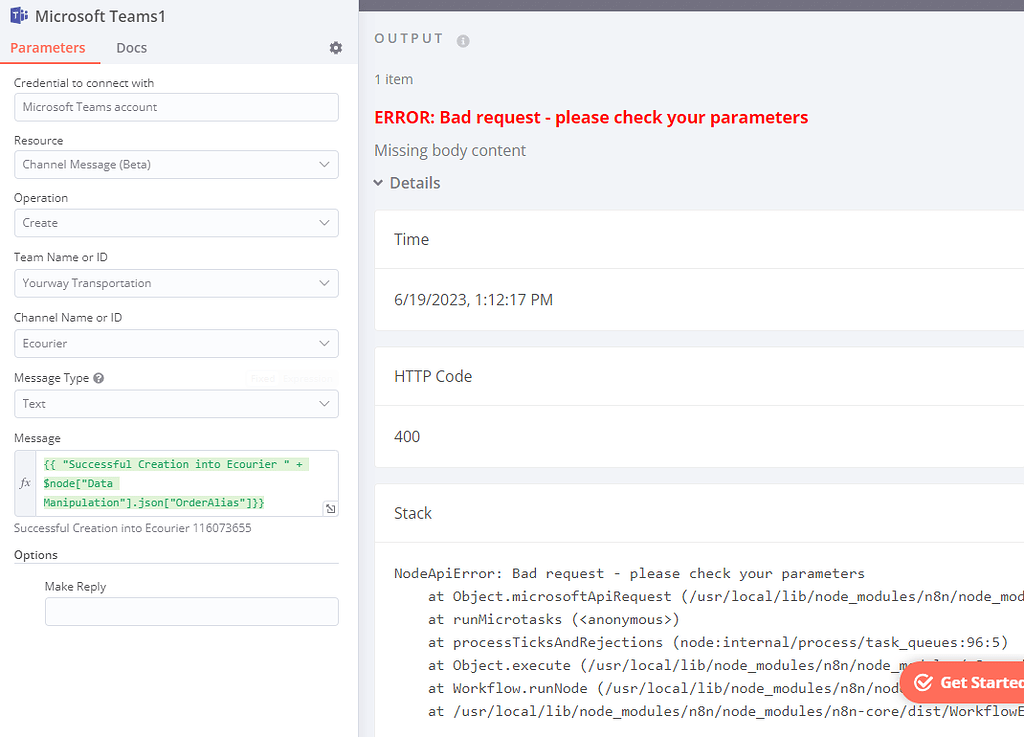Open the expanded expression editor icon
Image resolution: width=1024 pixels, height=737 pixels.
(330, 508)
